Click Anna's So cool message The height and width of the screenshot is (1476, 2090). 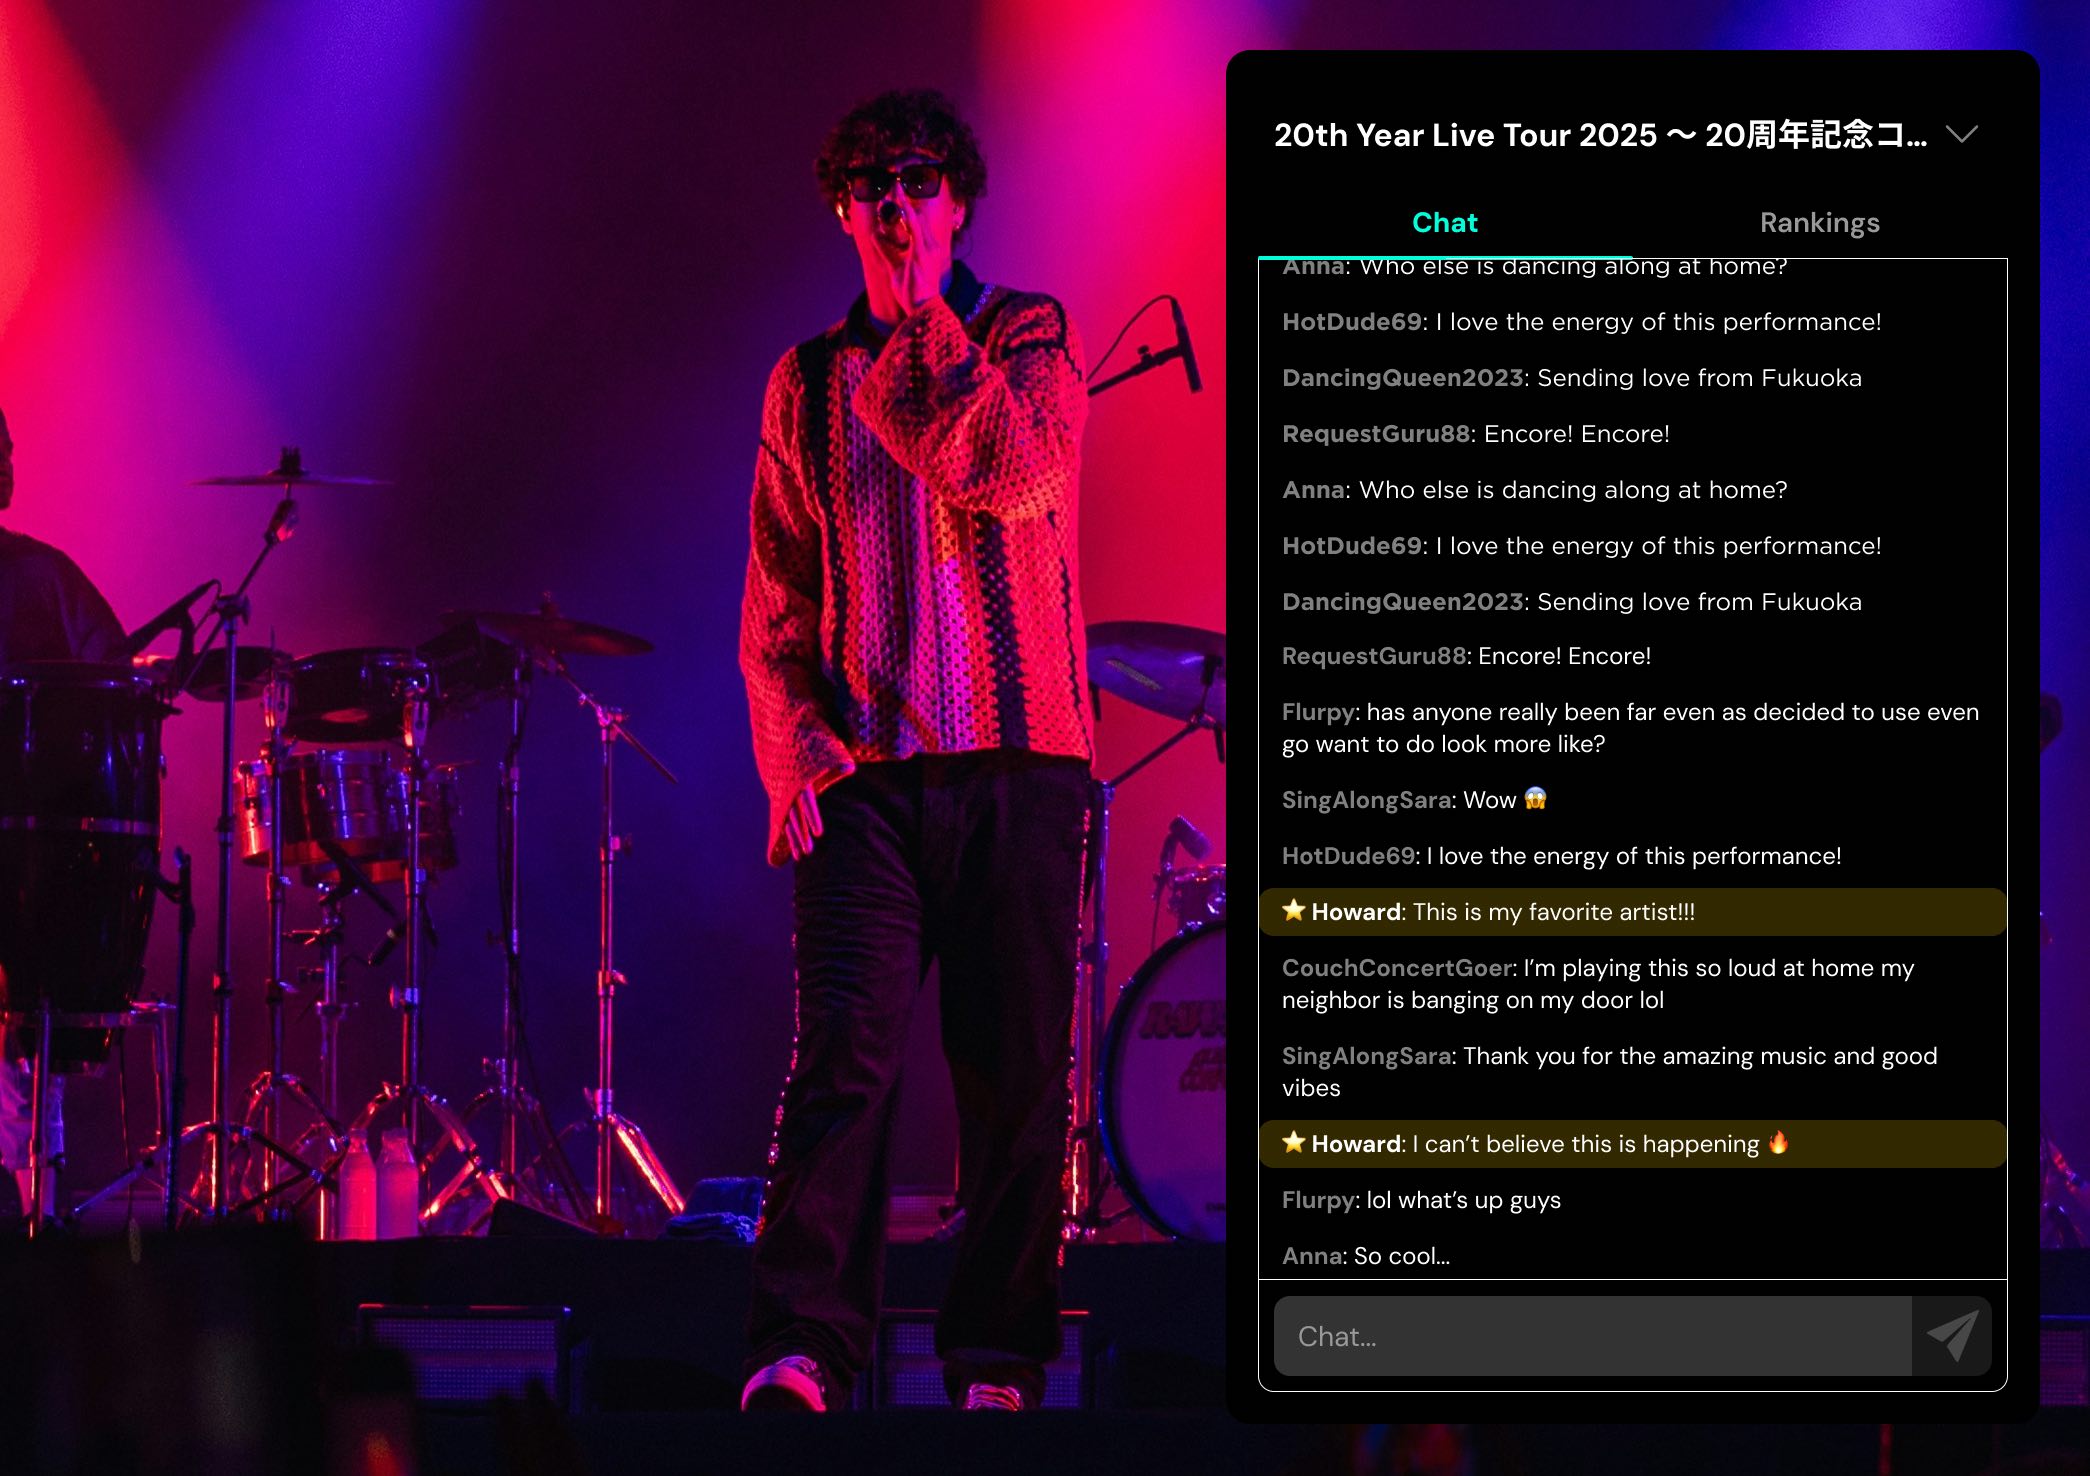[1400, 1256]
